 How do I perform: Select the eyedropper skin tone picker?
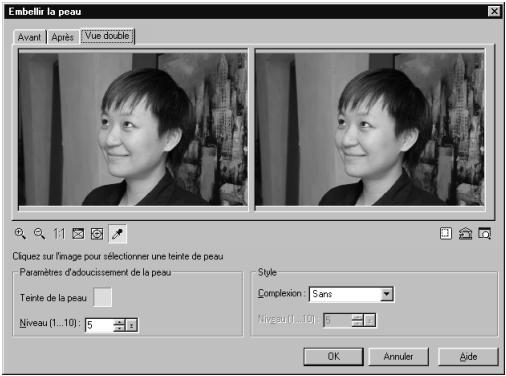(117, 234)
